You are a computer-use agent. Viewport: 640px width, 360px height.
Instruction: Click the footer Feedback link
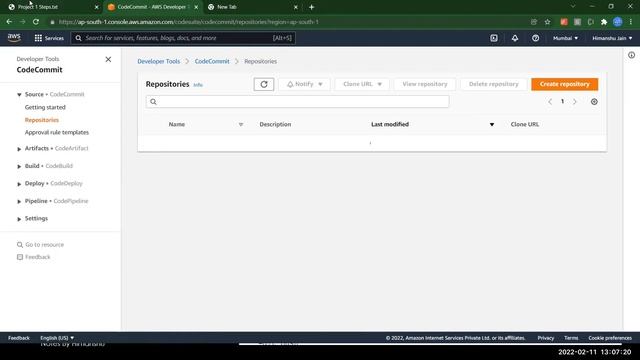click(x=19, y=338)
